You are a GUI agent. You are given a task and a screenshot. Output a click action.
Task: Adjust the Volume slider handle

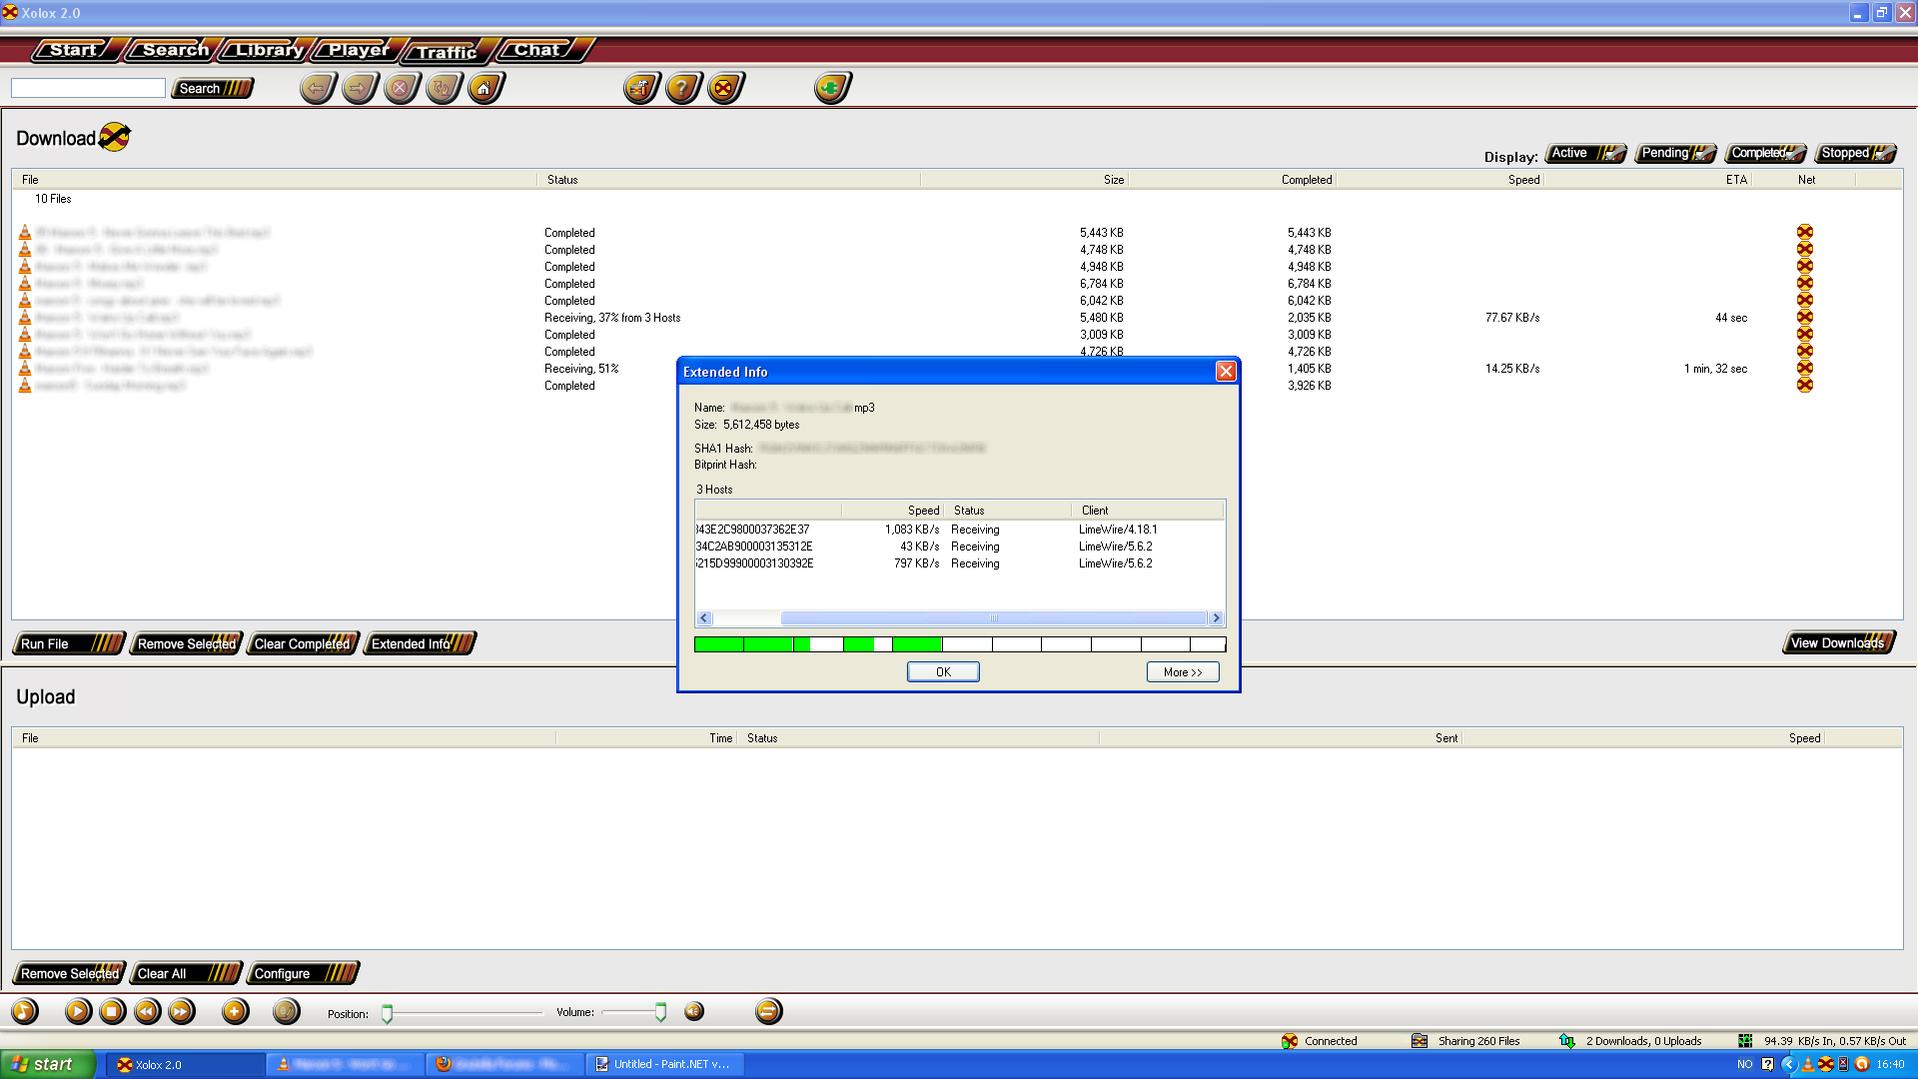660,1013
